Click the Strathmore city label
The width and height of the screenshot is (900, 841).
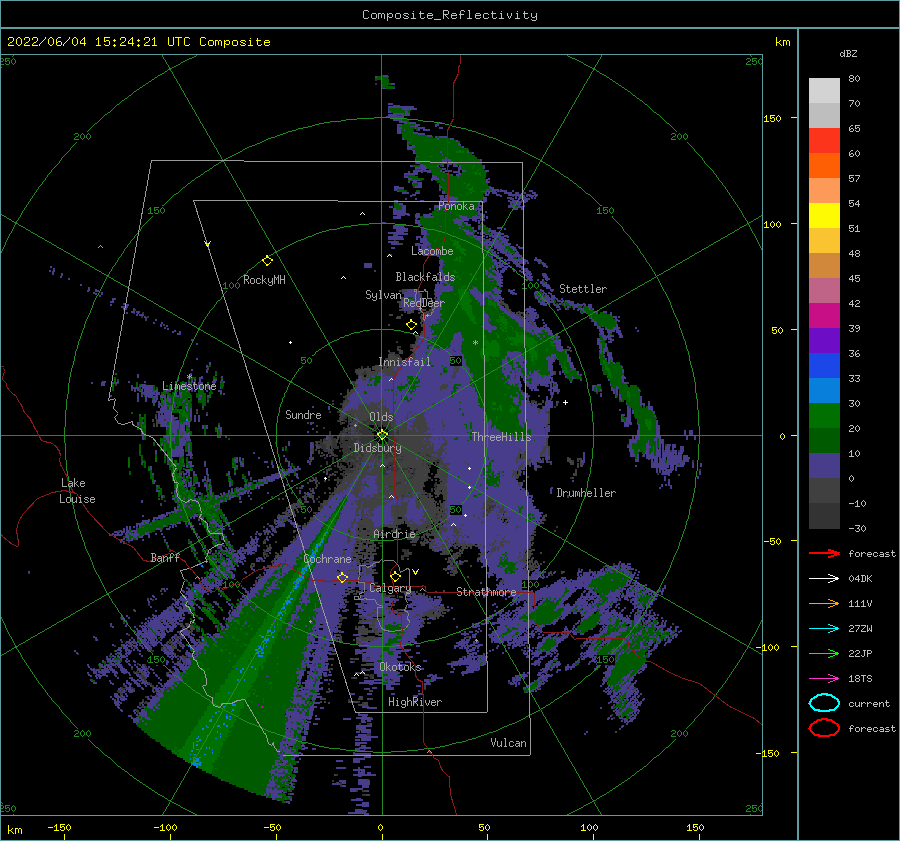486,592
